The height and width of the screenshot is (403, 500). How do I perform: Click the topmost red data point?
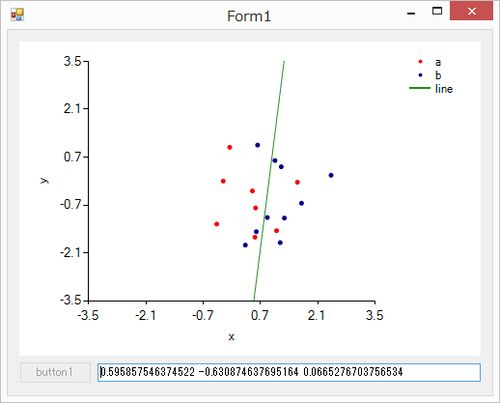pyautogui.click(x=230, y=147)
